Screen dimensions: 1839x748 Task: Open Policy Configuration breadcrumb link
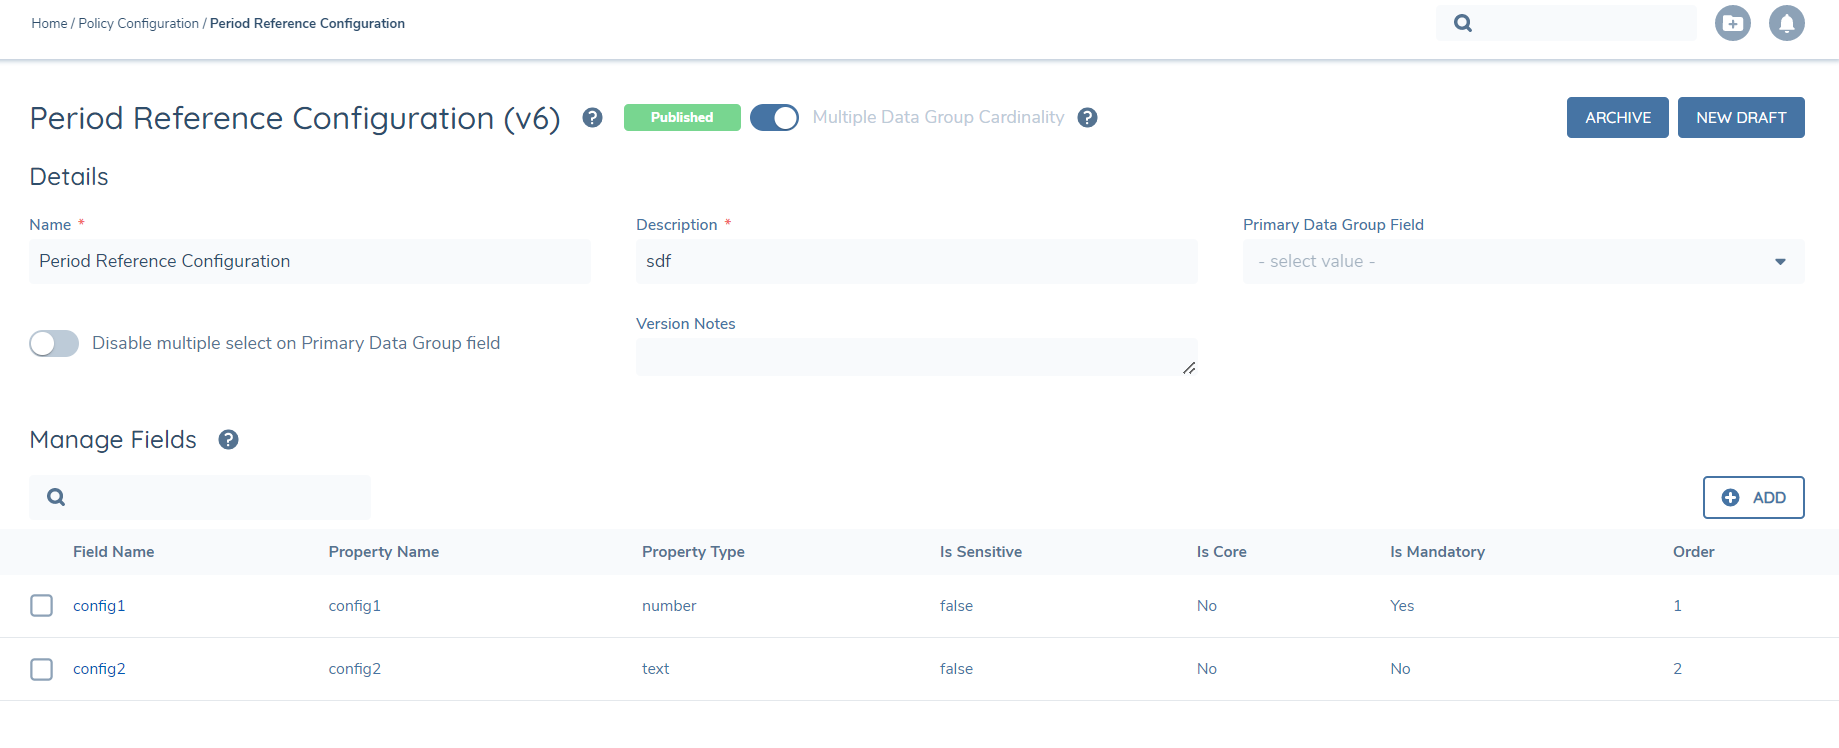[x=138, y=23]
